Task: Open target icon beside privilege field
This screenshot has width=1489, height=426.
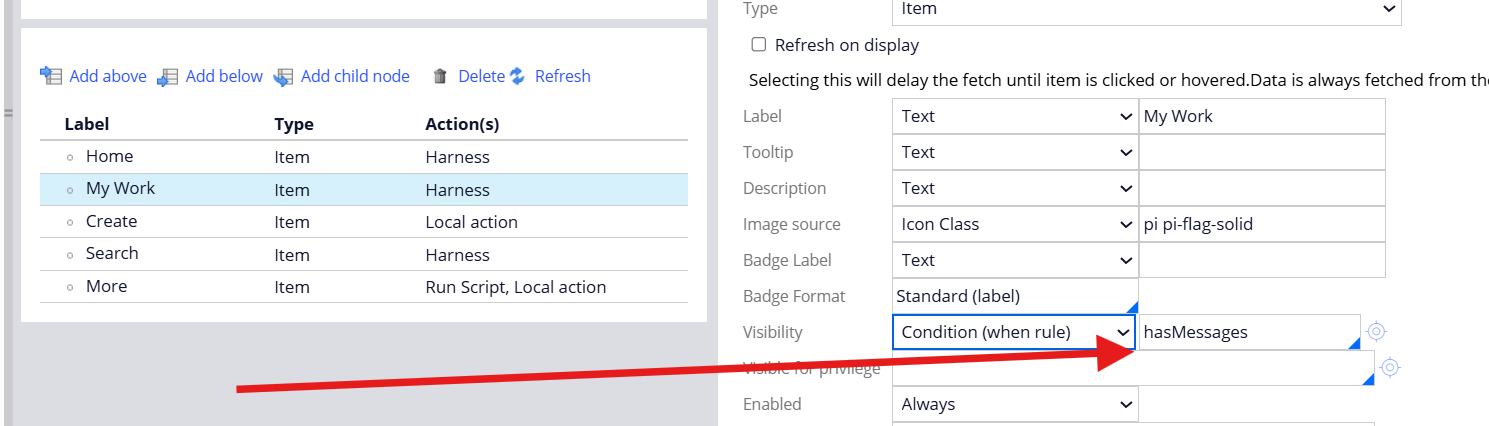Action: [1389, 367]
